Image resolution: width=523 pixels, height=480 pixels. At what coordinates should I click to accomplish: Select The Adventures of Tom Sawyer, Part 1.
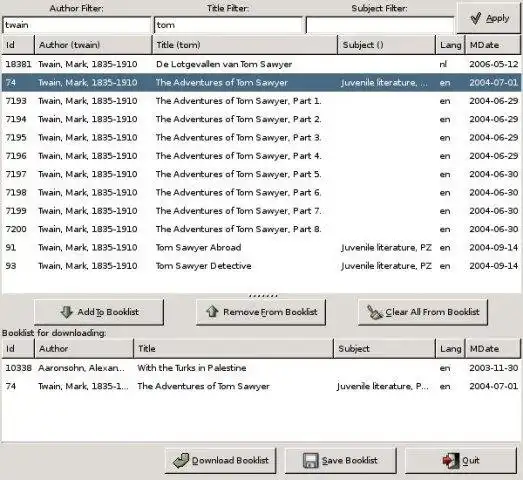click(262, 101)
